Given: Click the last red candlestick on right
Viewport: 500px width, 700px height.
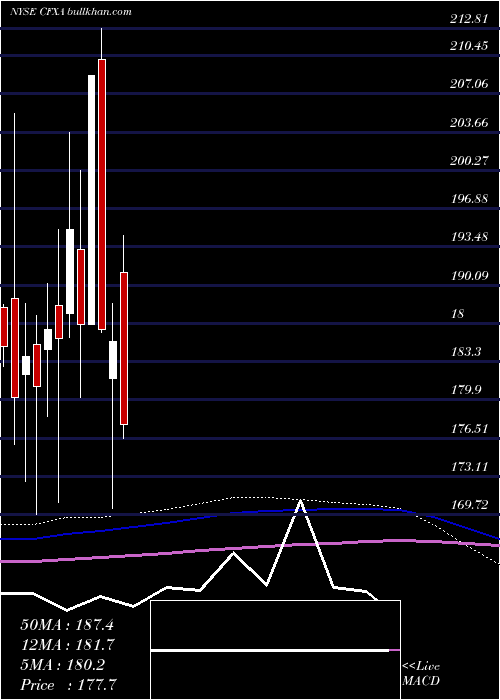Looking at the screenshot, I should (124, 348).
